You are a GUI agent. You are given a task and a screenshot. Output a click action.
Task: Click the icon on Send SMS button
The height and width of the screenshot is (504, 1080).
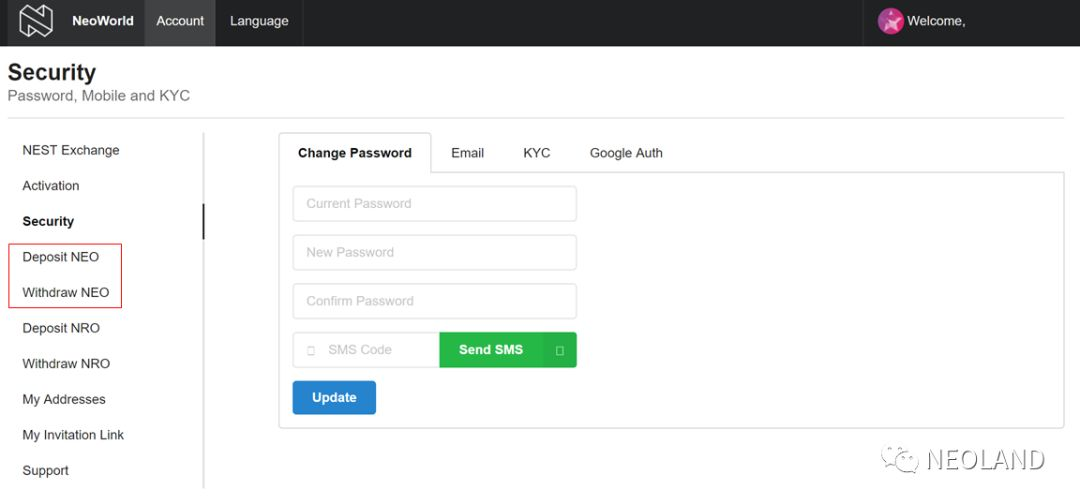coord(559,350)
